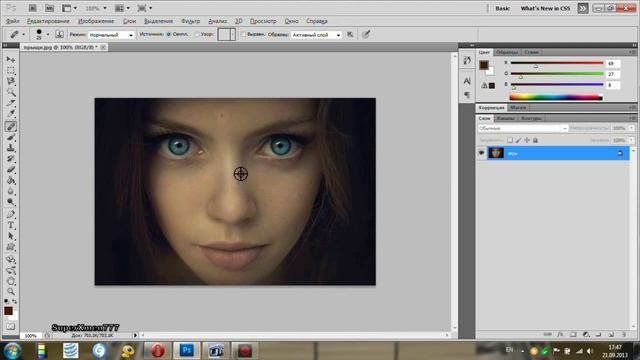Open the Paragraph panel icon
640x360 pixels.
click(x=467, y=95)
